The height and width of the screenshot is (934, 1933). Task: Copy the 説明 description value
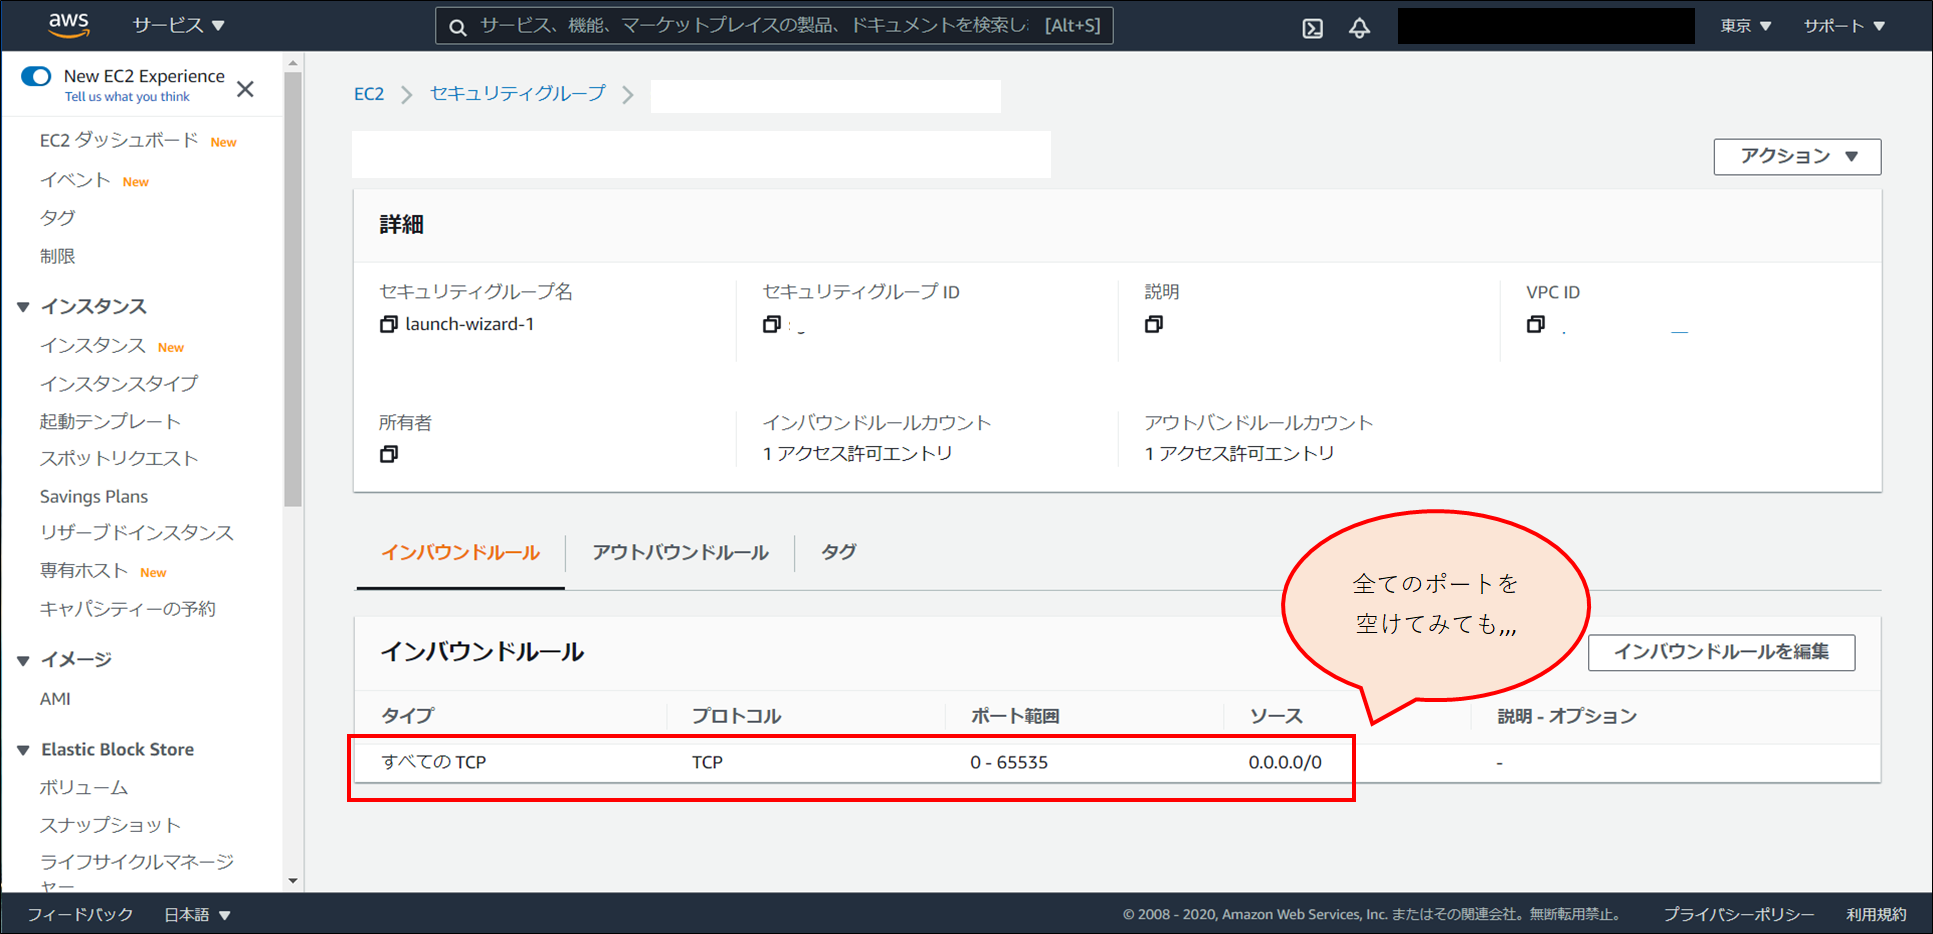pos(1154,324)
